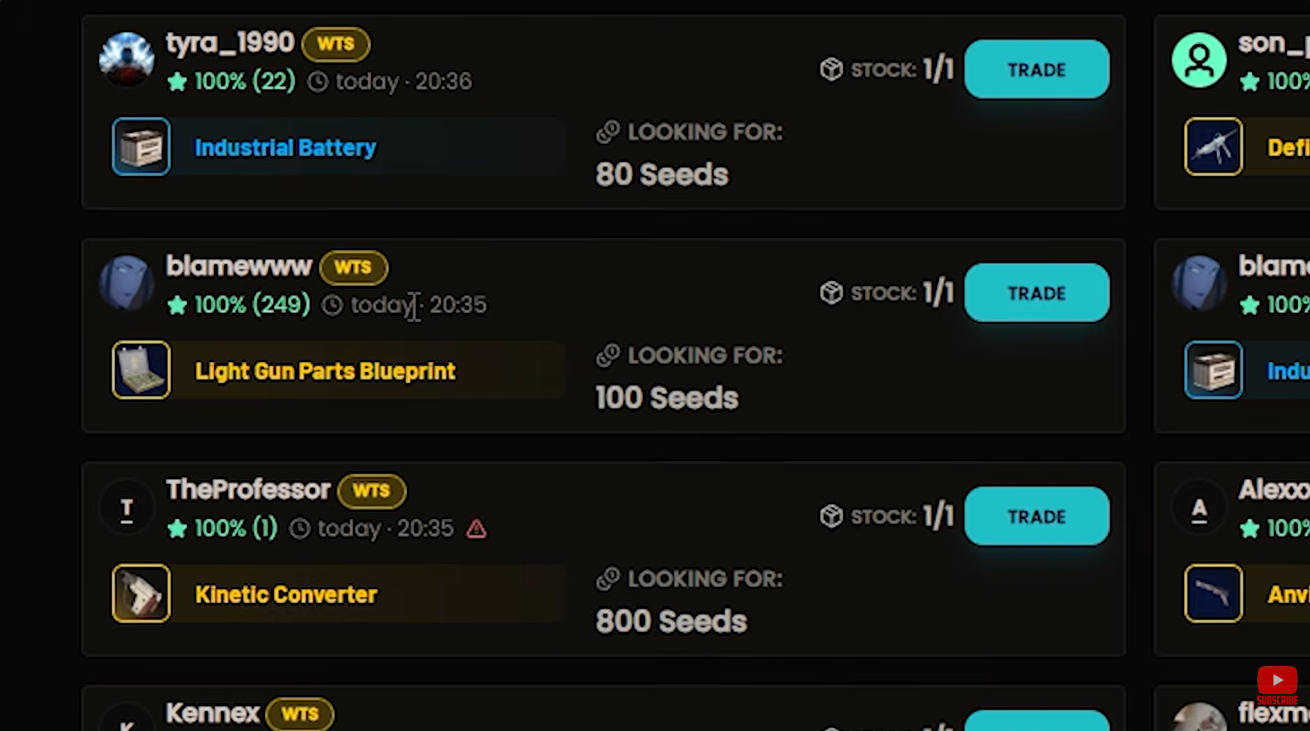Click the WTS badge beside blamewww

pos(353,267)
